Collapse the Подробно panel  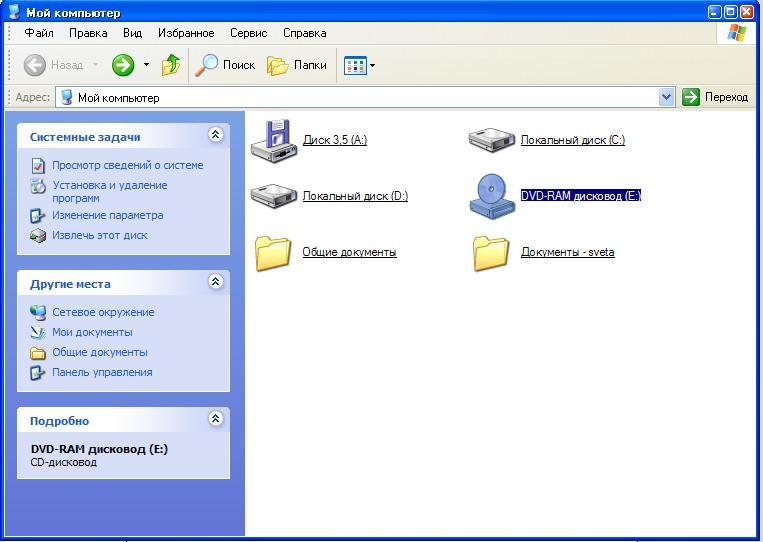pos(216,419)
